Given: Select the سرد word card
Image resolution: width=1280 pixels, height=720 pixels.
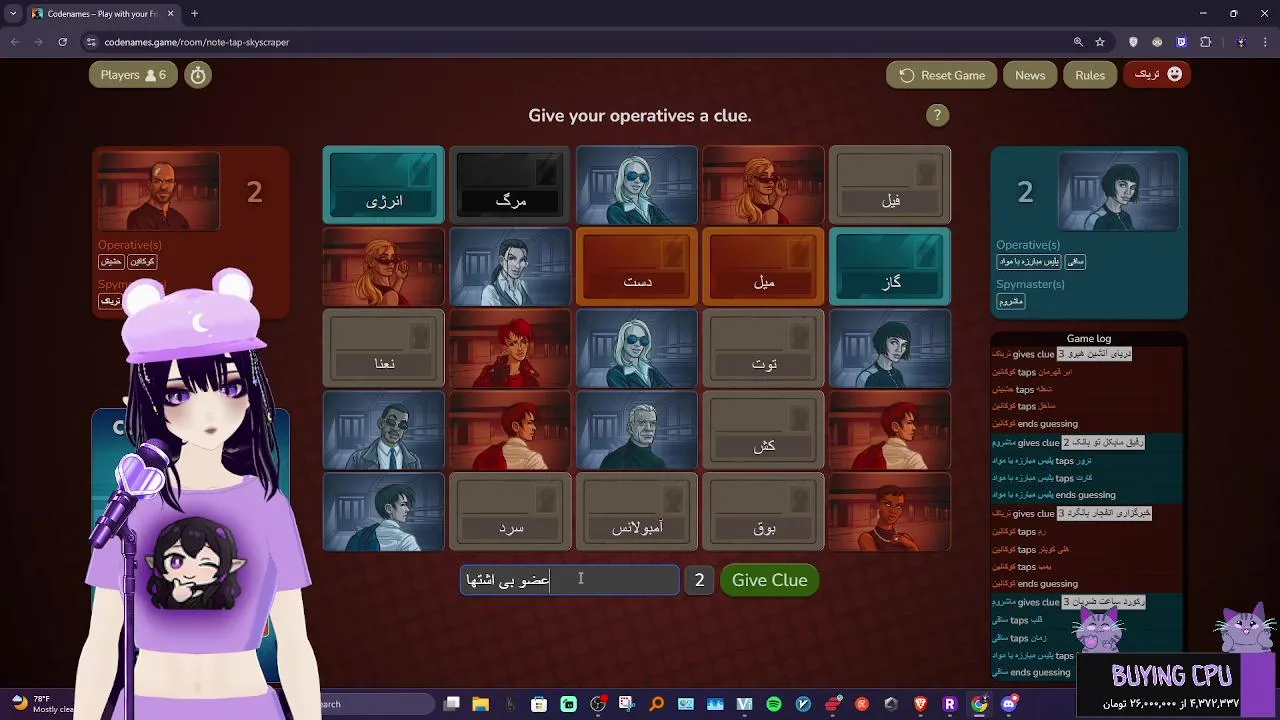Looking at the screenshot, I should click(x=510, y=512).
